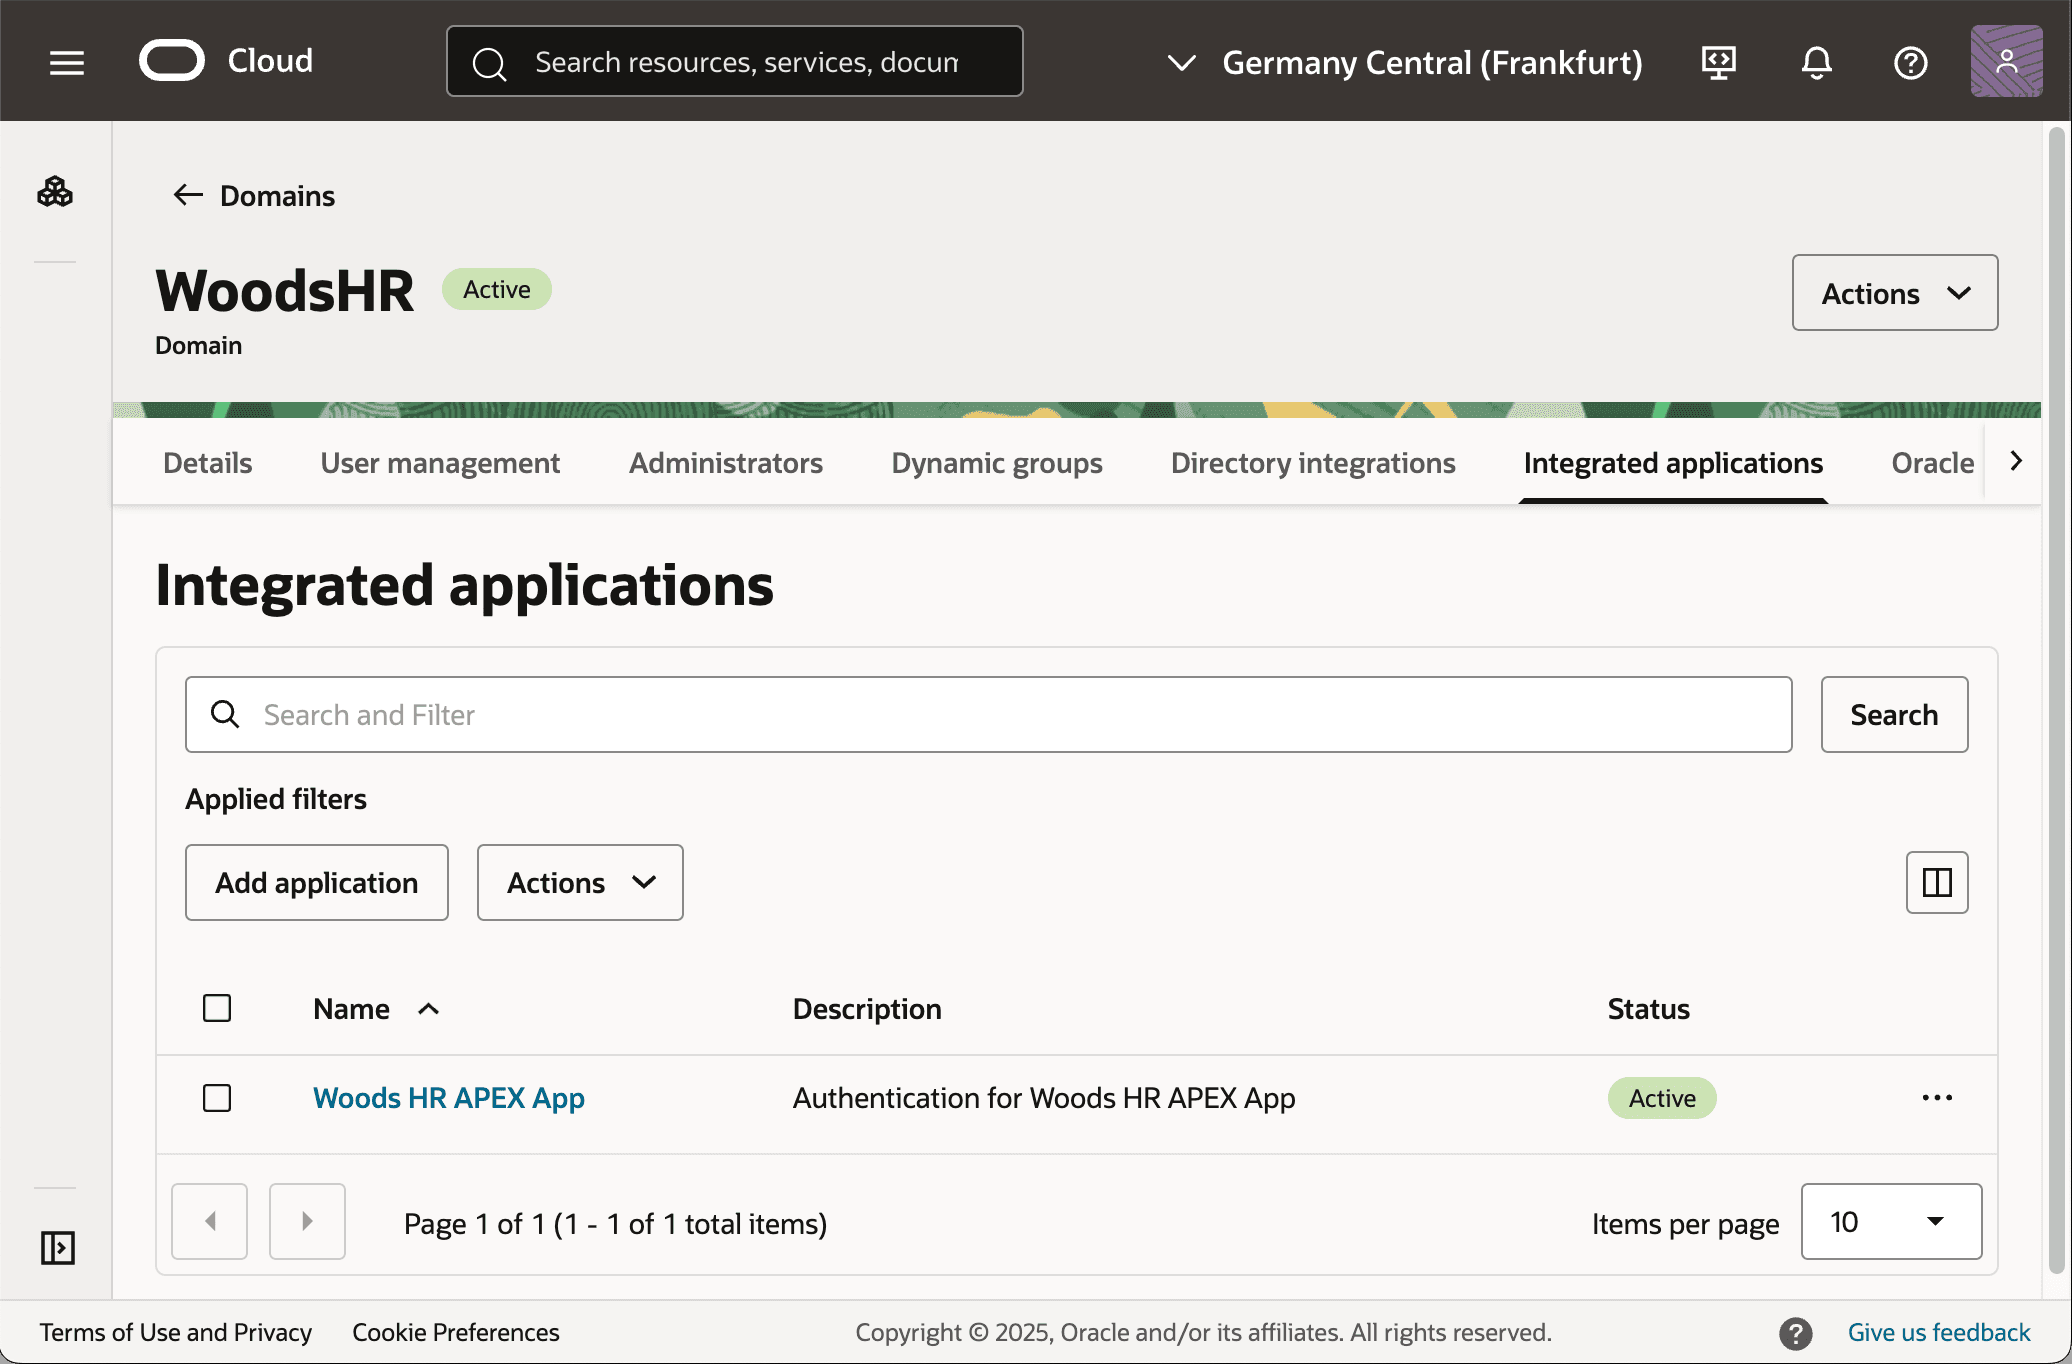Open the applications Actions dropdown
Viewport: 2072px width, 1364px height.
coord(580,882)
